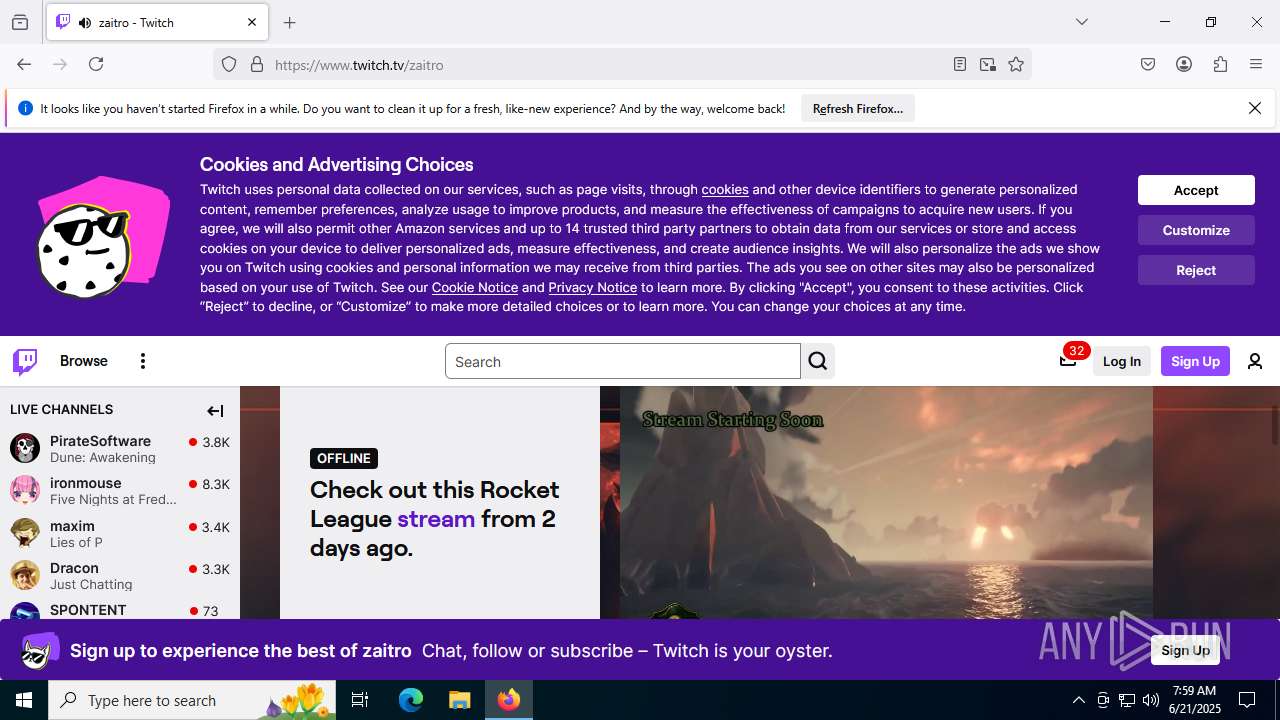The height and width of the screenshot is (720, 1280).
Task: Mute the zaitro tab audio icon
Action: coord(85,23)
